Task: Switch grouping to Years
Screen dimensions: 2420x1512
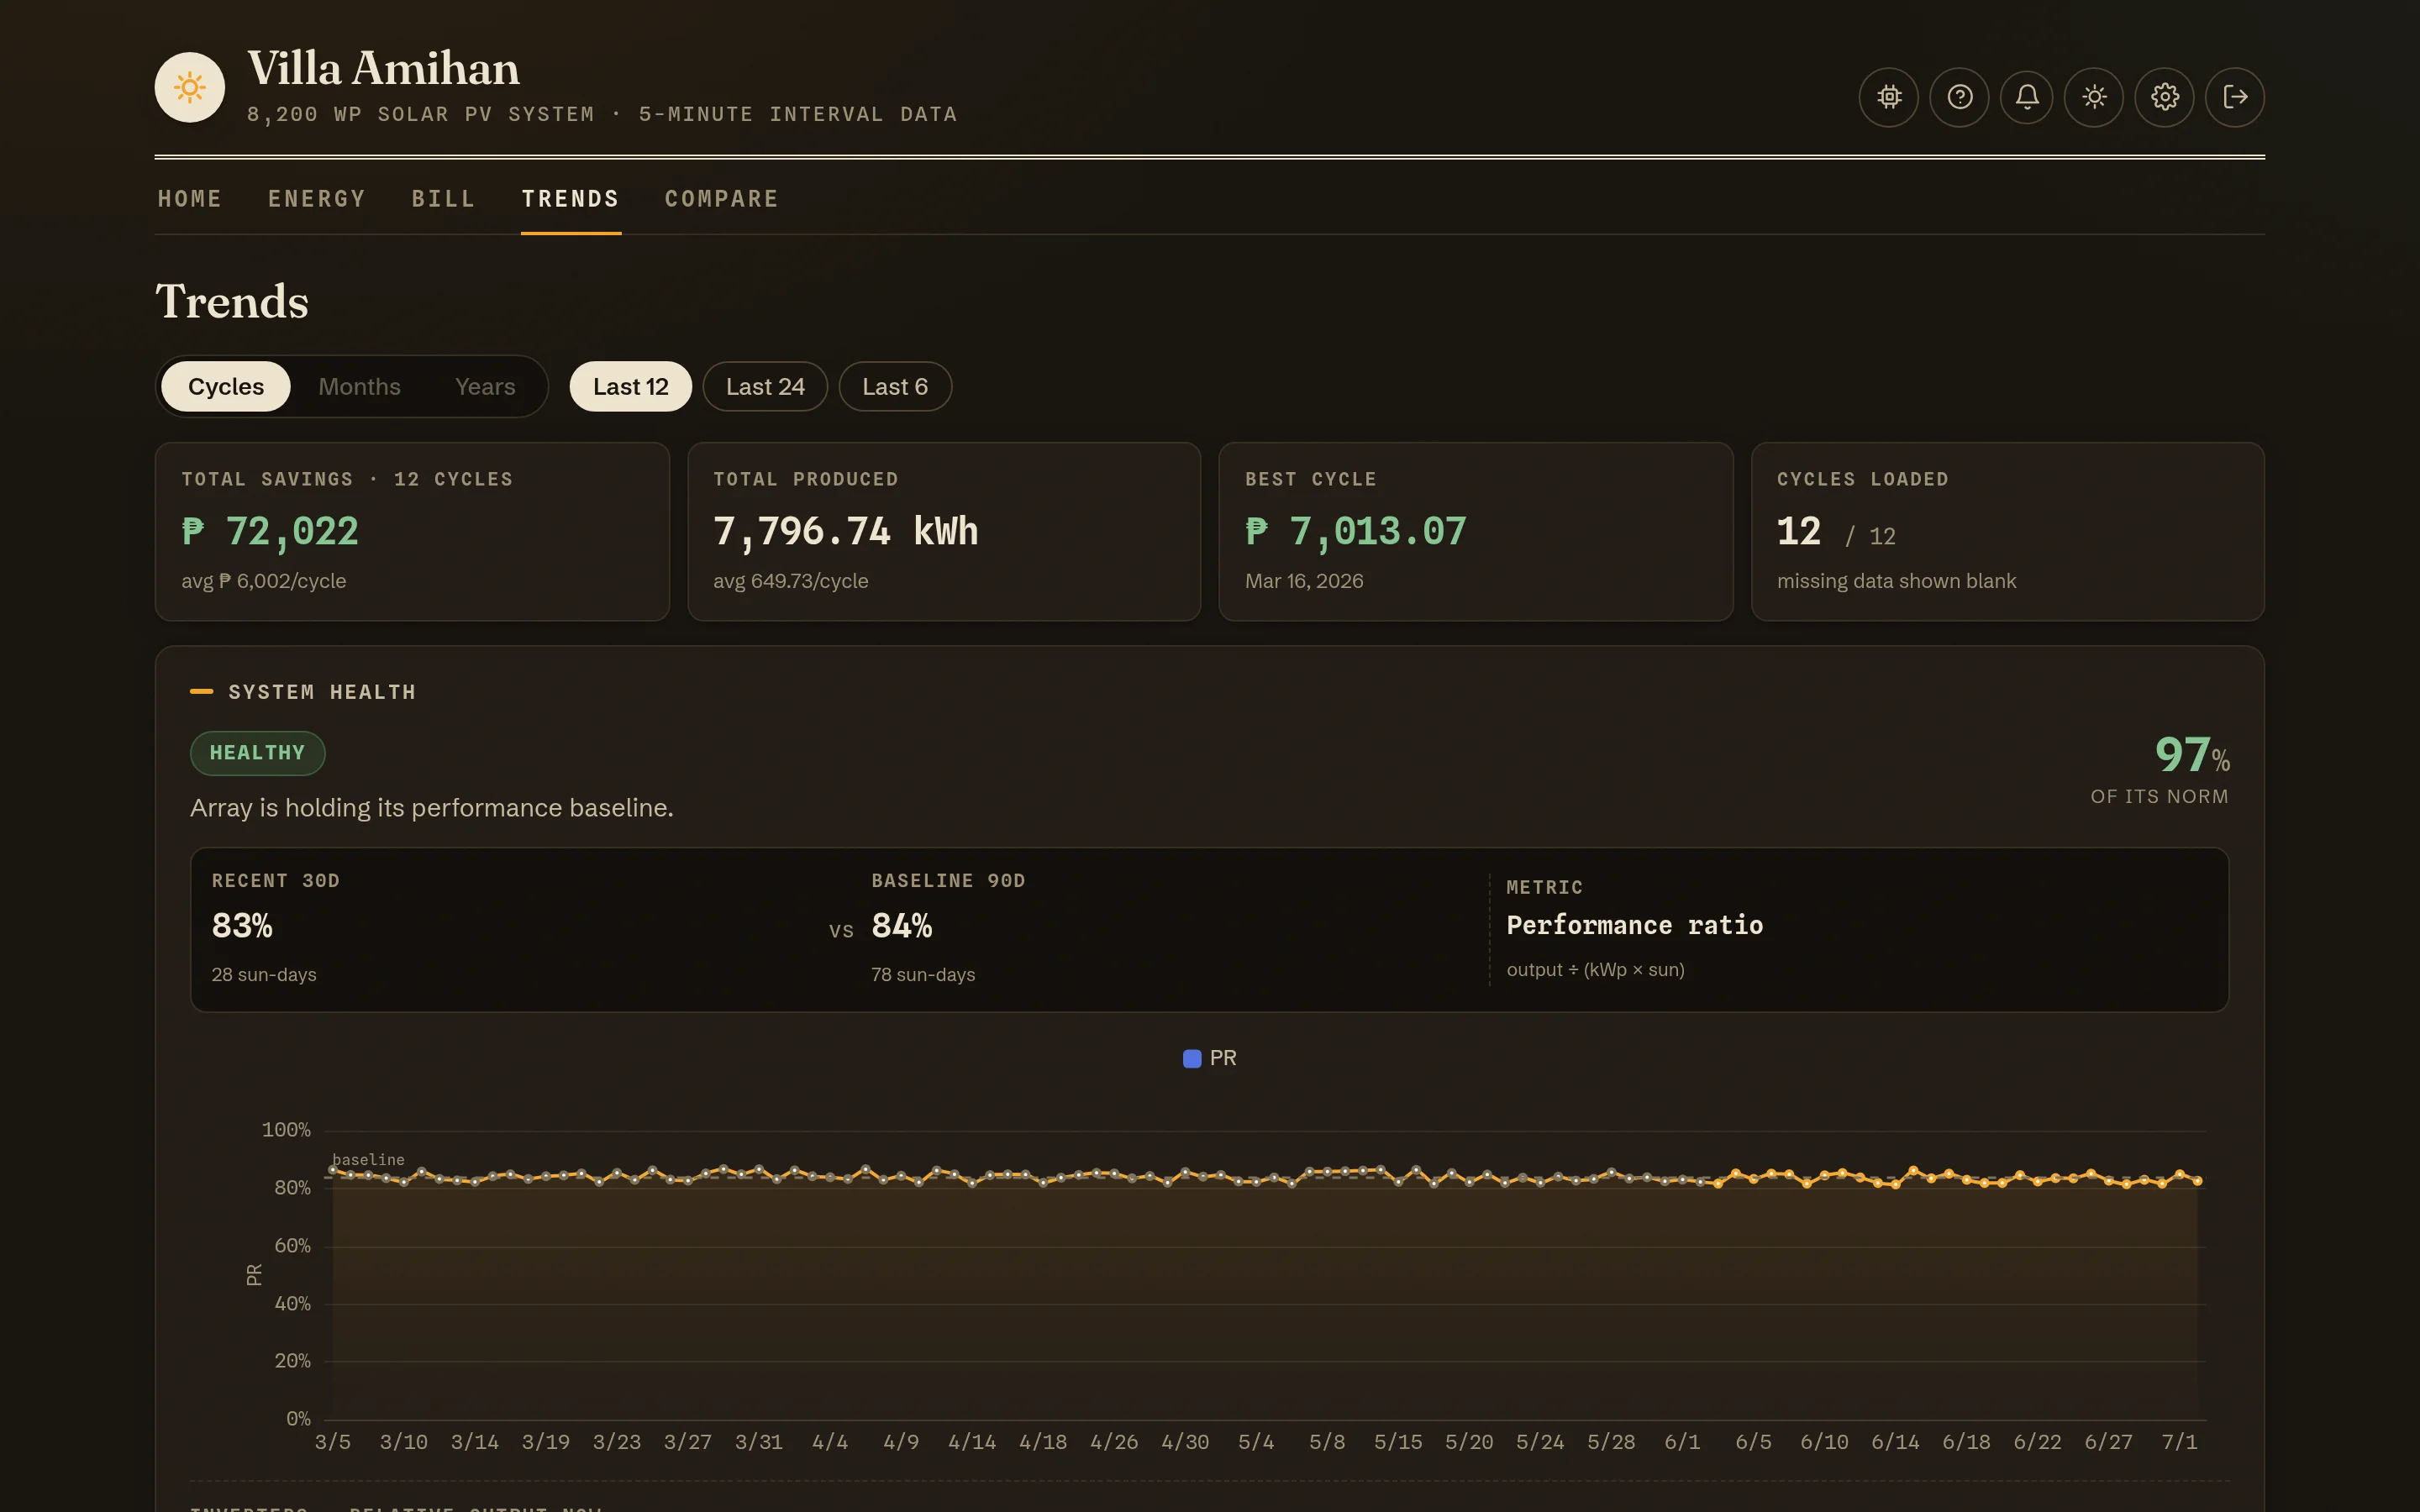Action: tap(485, 387)
